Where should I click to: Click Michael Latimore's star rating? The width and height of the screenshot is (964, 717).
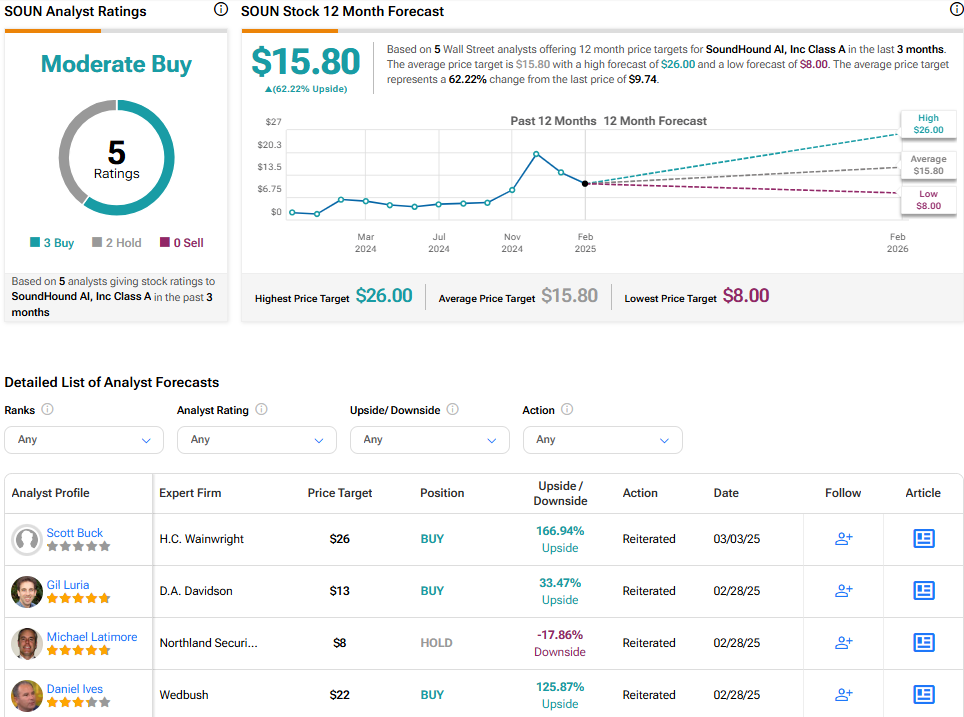pyautogui.click(x=79, y=650)
